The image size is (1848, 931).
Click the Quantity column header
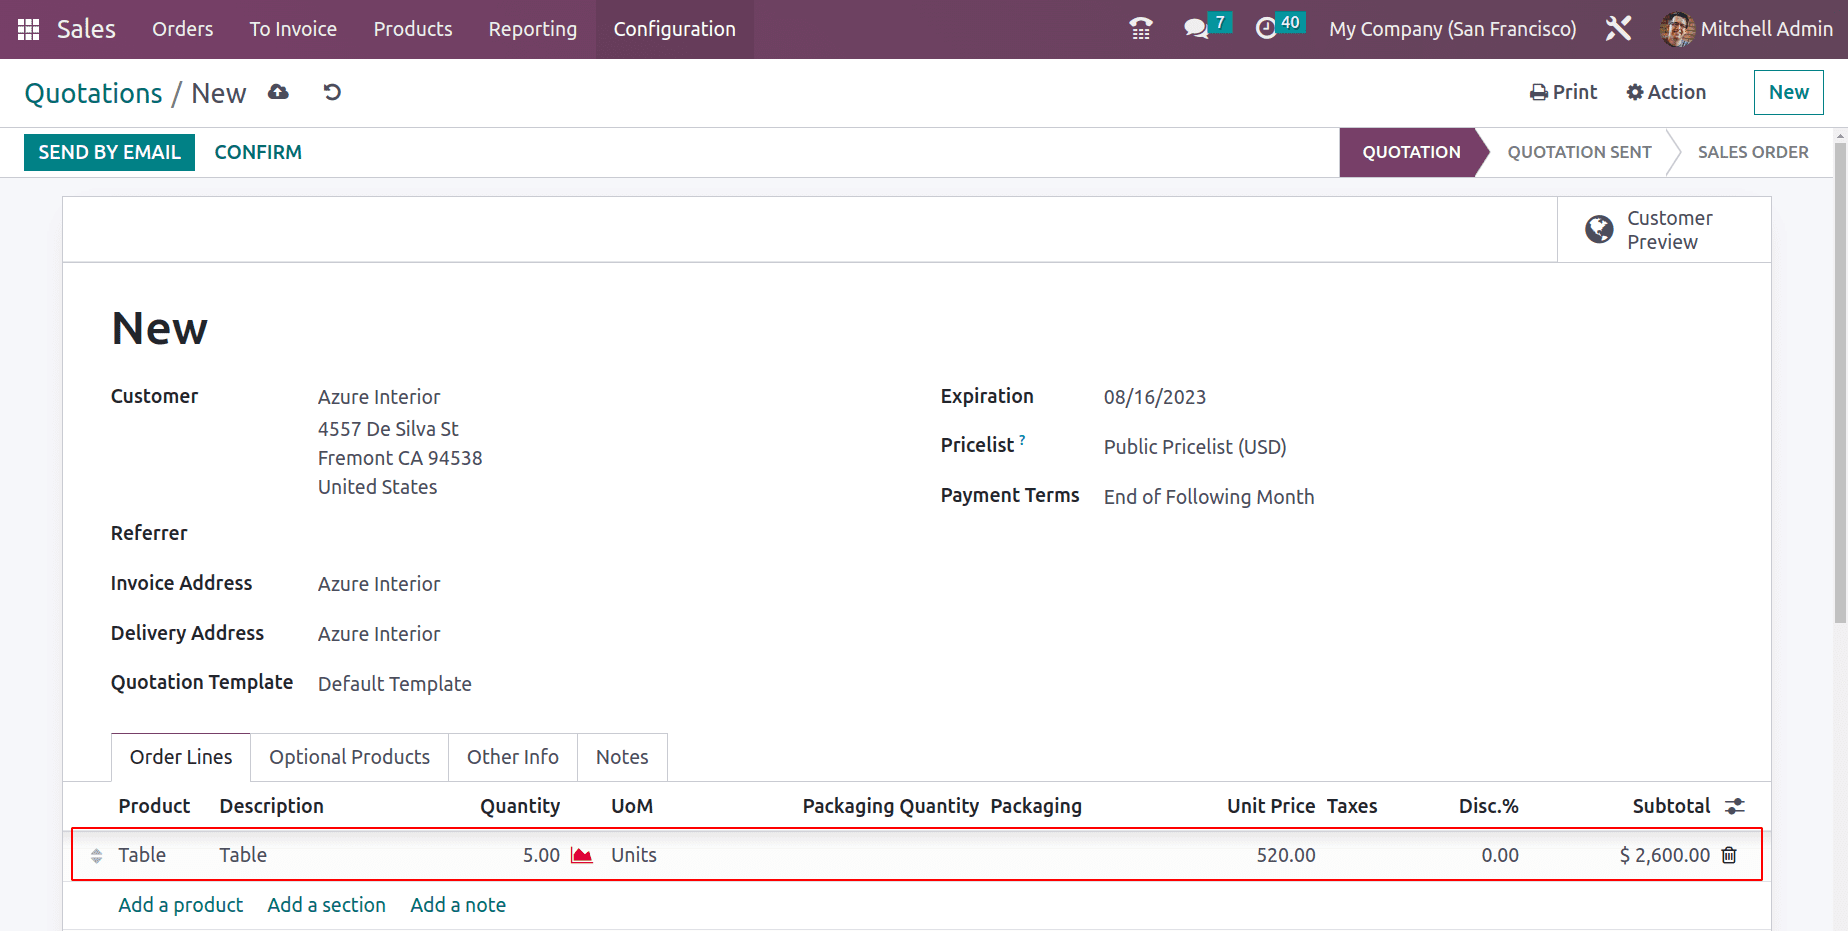tap(520, 806)
